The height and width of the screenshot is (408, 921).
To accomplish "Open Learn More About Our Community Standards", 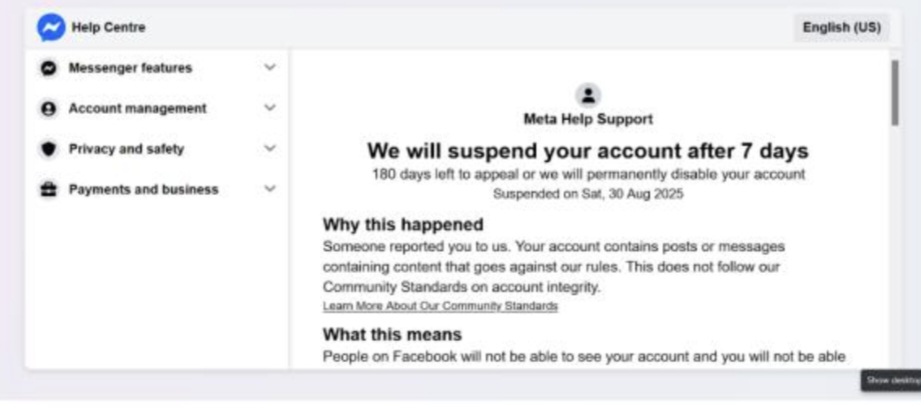I will pos(440,306).
